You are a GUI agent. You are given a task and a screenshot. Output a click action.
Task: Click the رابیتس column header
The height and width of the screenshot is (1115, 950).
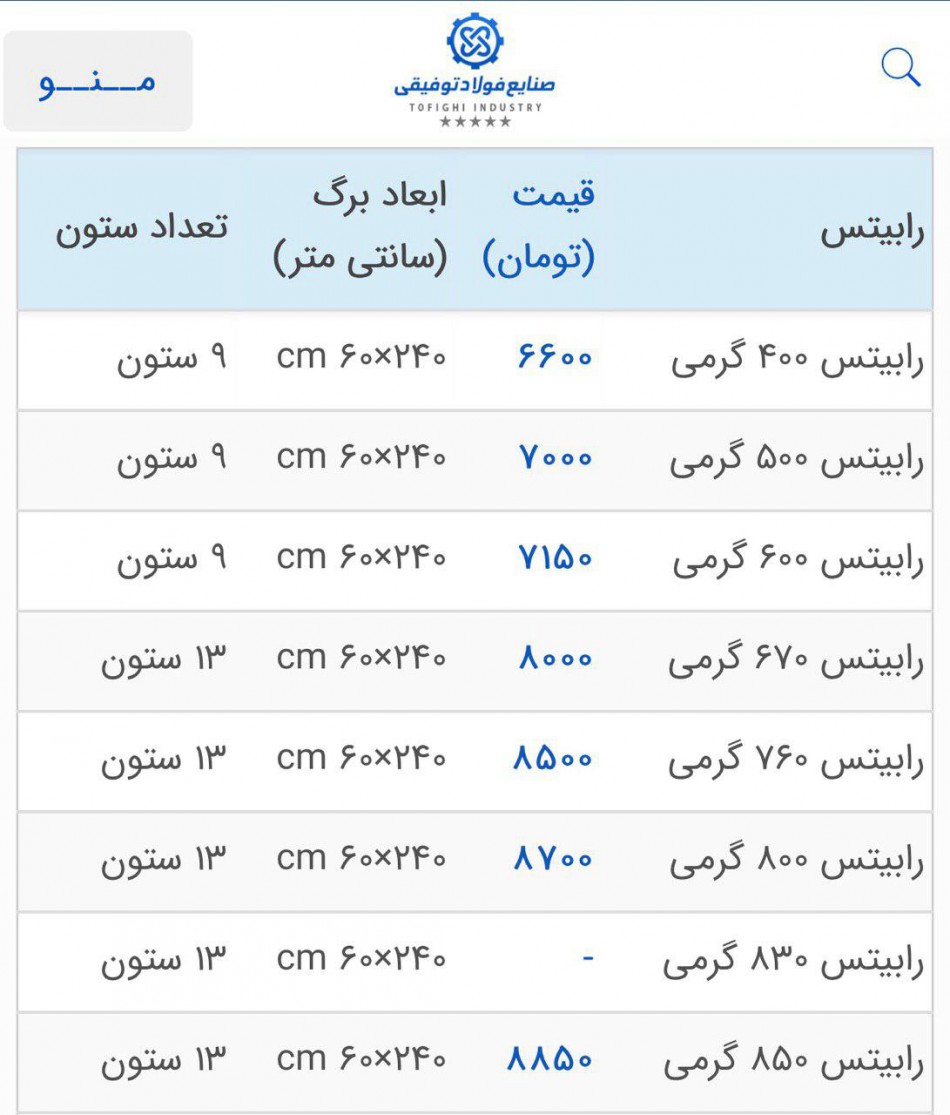coord(872,230)
